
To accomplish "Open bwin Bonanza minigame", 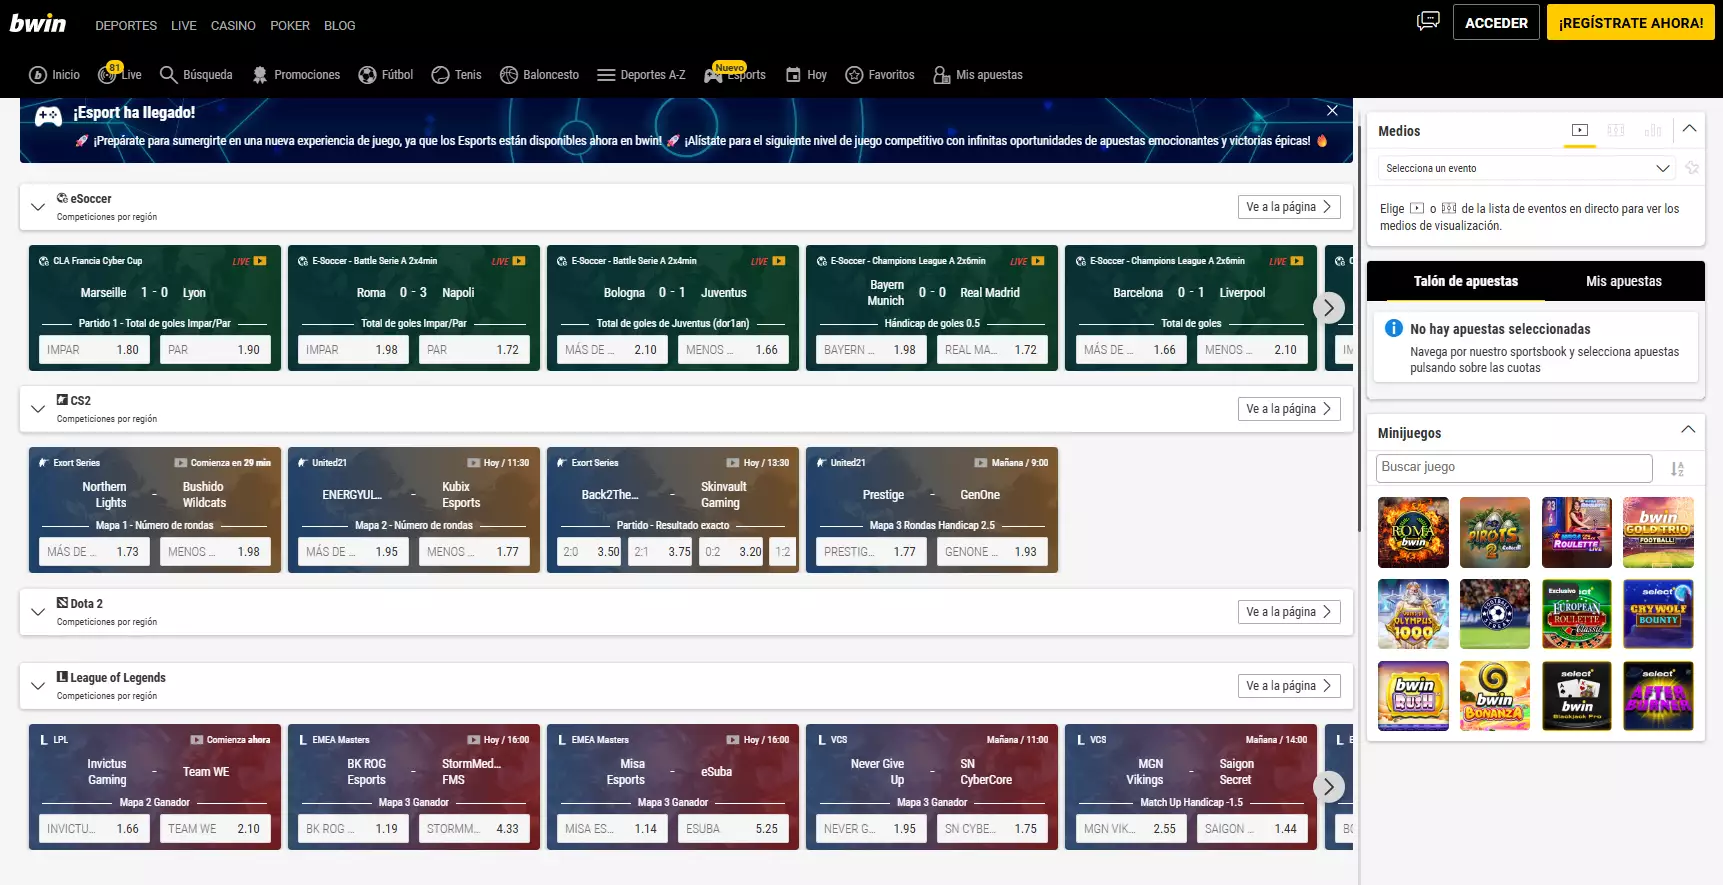I will click(x=1495, y=696).
